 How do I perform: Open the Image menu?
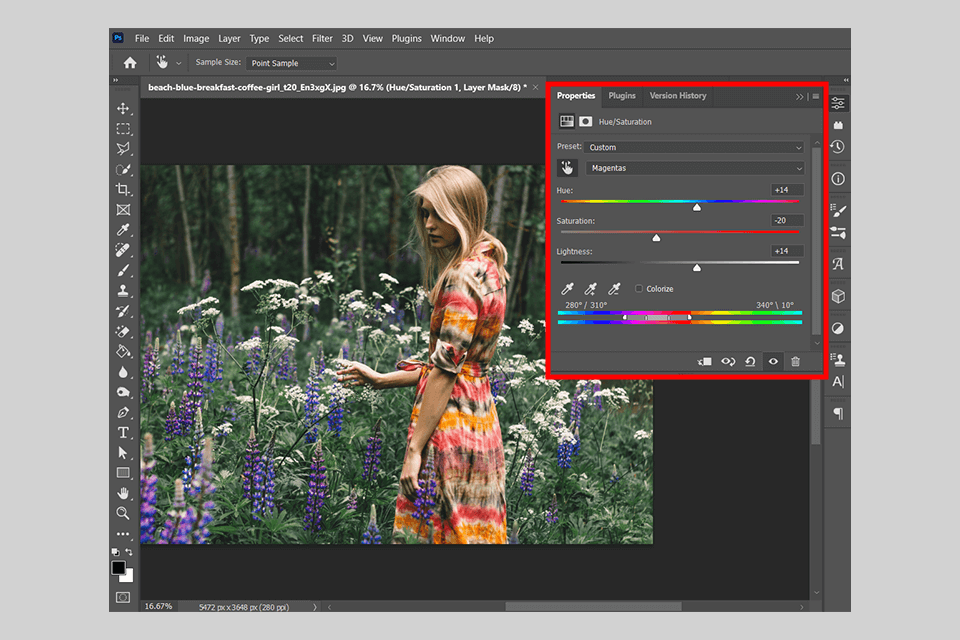pos(196,39)
